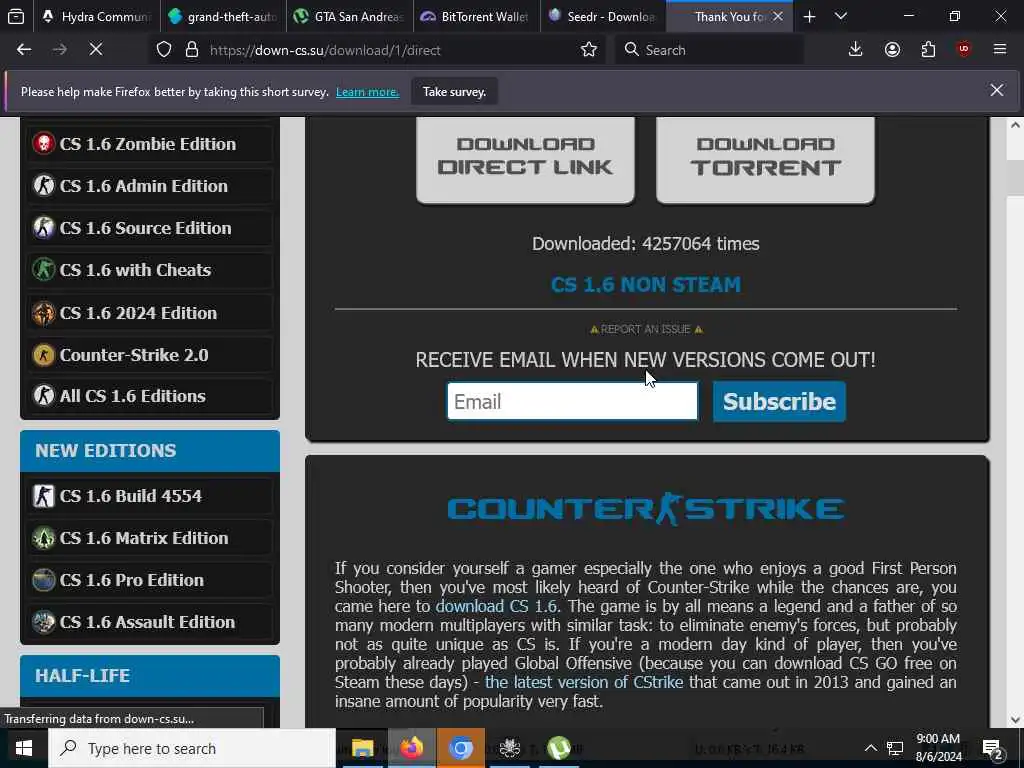Open CS 1.6 with Cheats in sidebar
This screenshot has height=768, width=1024.
click(x=150, y=270)
